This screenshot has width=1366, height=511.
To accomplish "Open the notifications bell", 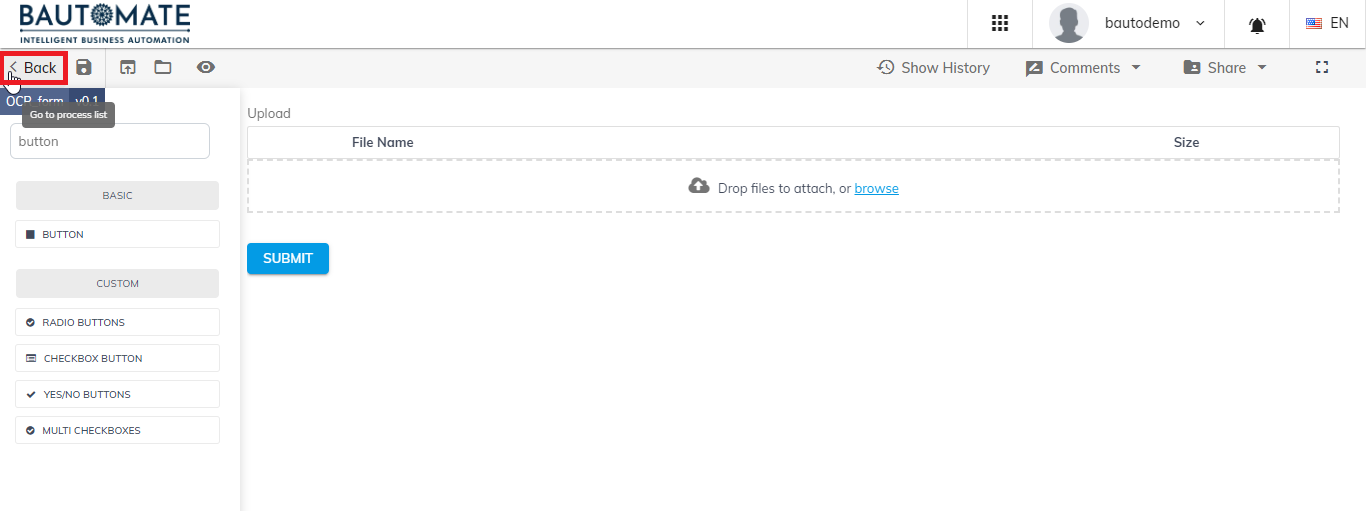I will [1257, 25].
